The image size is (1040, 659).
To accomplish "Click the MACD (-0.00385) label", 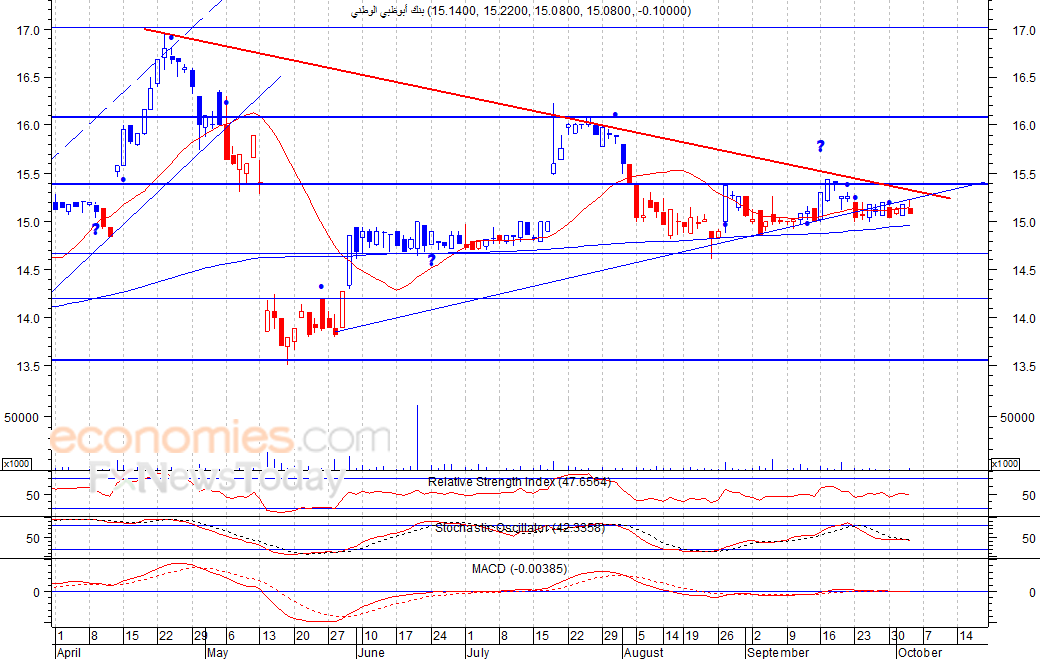I will 519,569.
